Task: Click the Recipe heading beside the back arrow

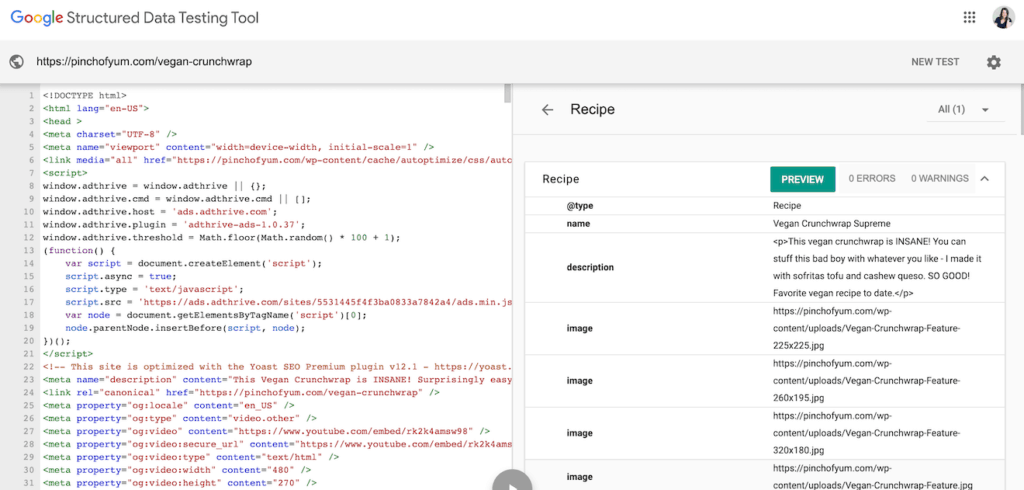Action: coord(592,110)
